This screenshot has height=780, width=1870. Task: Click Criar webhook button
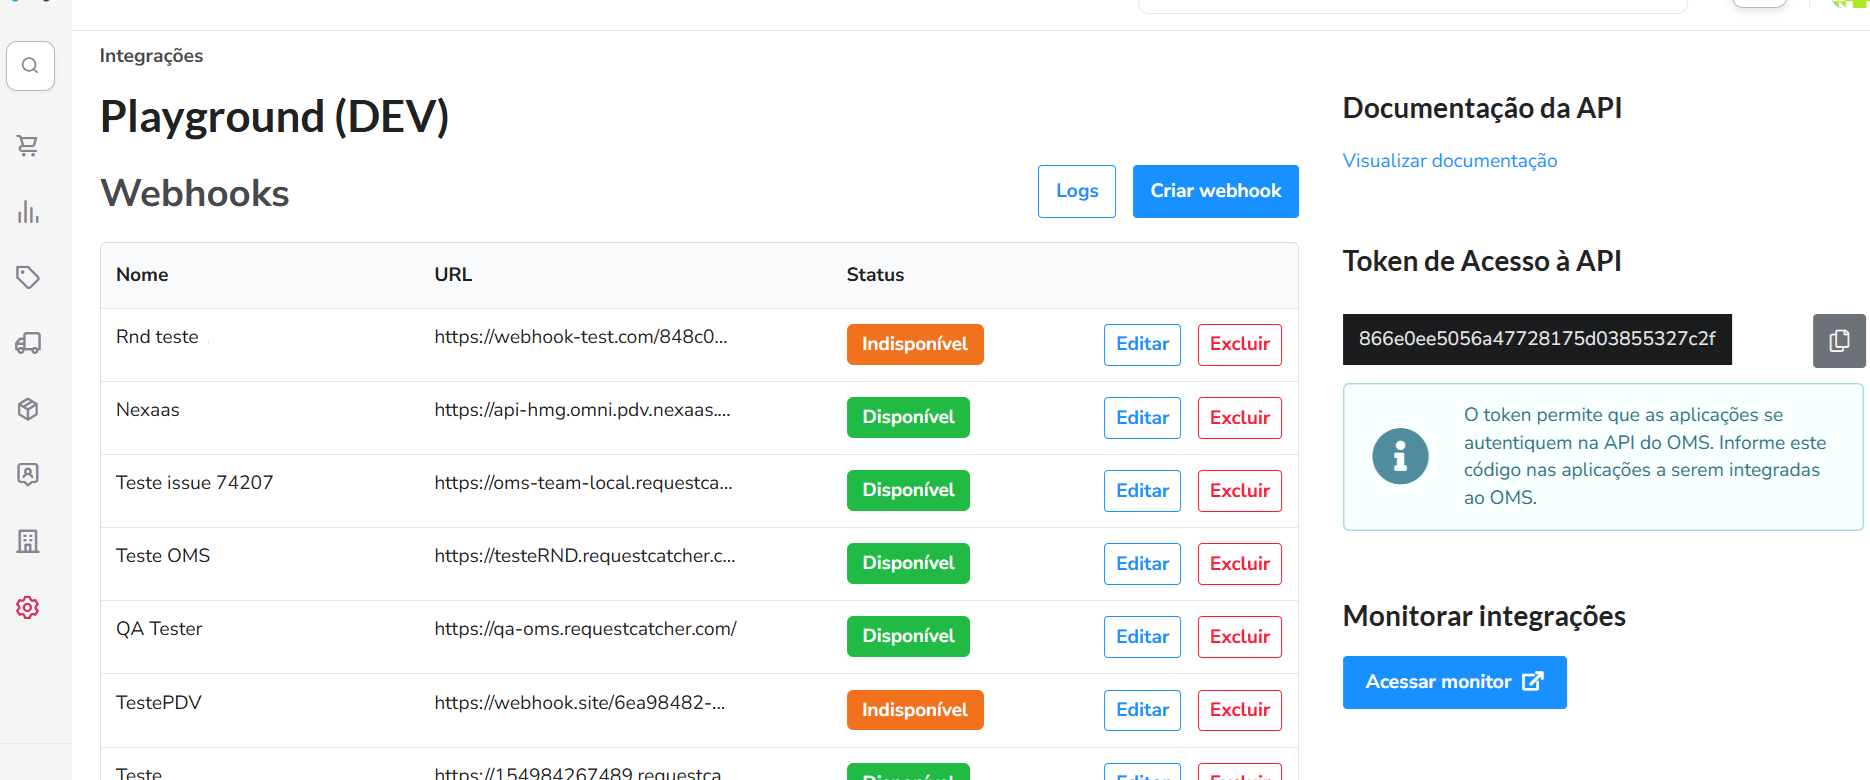(1216, 191)
